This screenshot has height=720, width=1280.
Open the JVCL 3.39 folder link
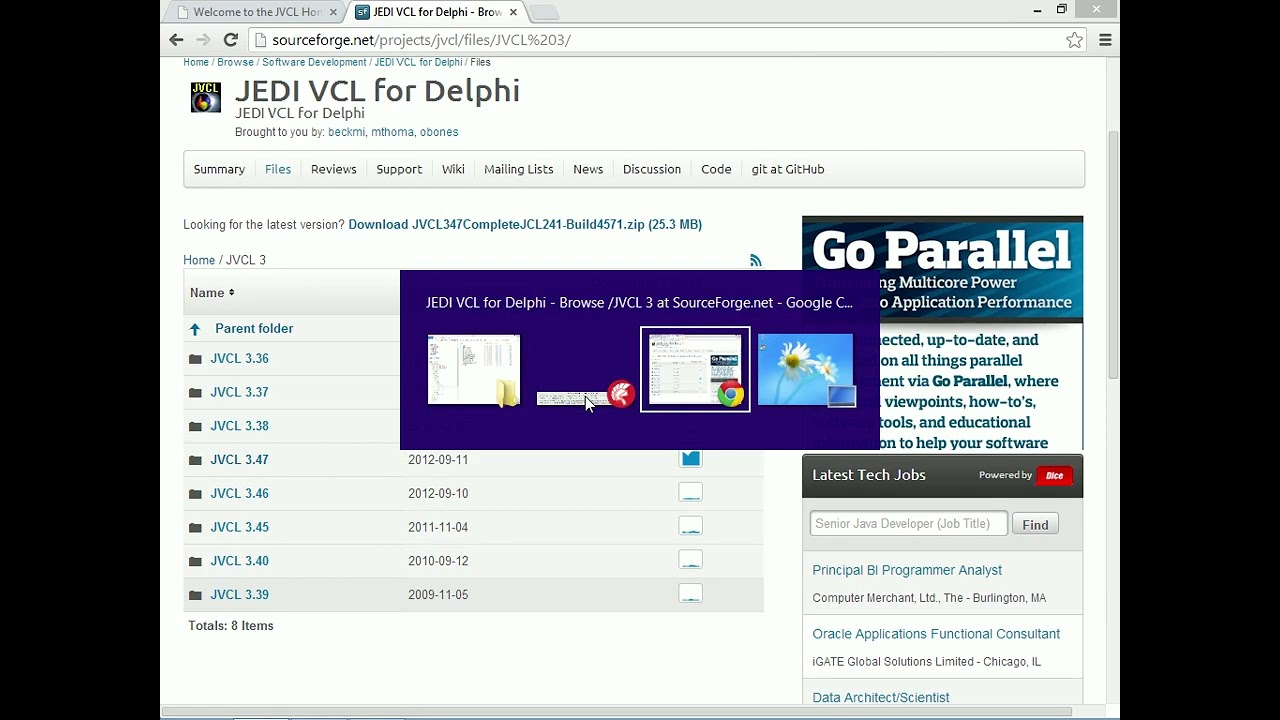coord(239,595)
